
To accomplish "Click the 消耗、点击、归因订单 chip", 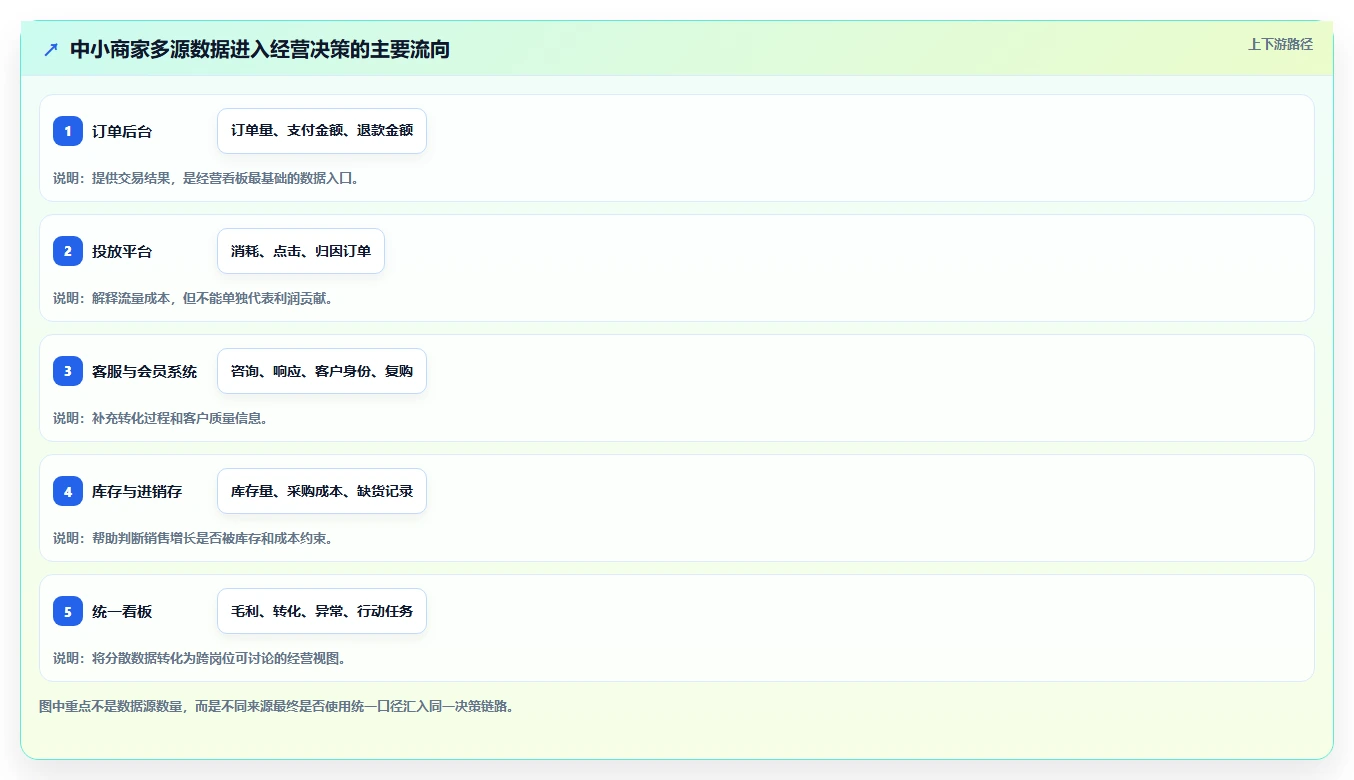I will 301,251.
